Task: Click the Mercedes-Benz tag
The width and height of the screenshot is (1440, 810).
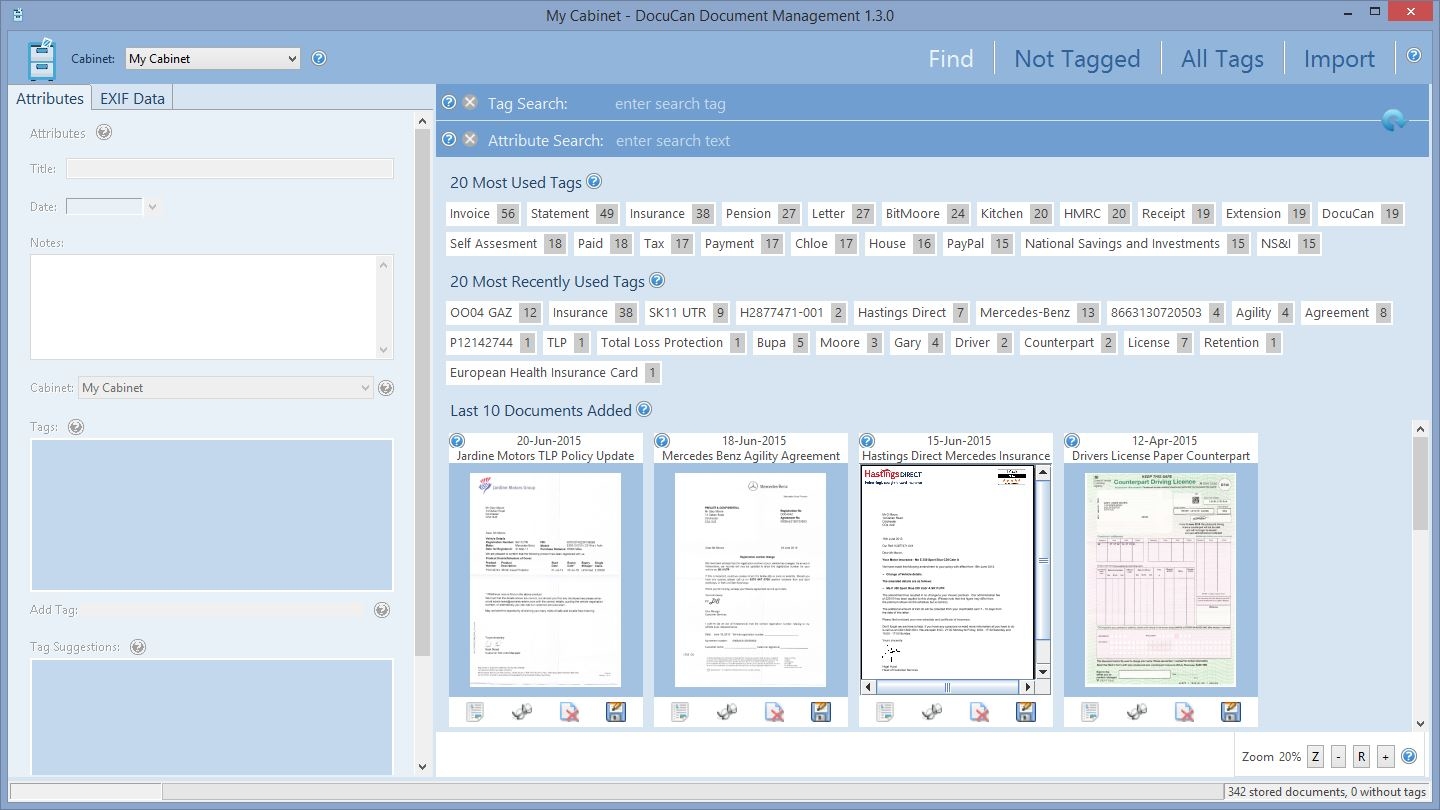Action: coord(1038,312)
